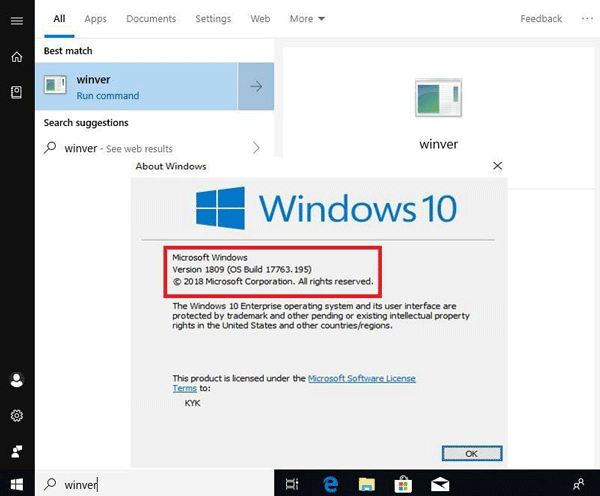Click the winver label in preview pane
The width and height of the screenshot is (600, 496).
pyautogui.click(x=439, y=144)
